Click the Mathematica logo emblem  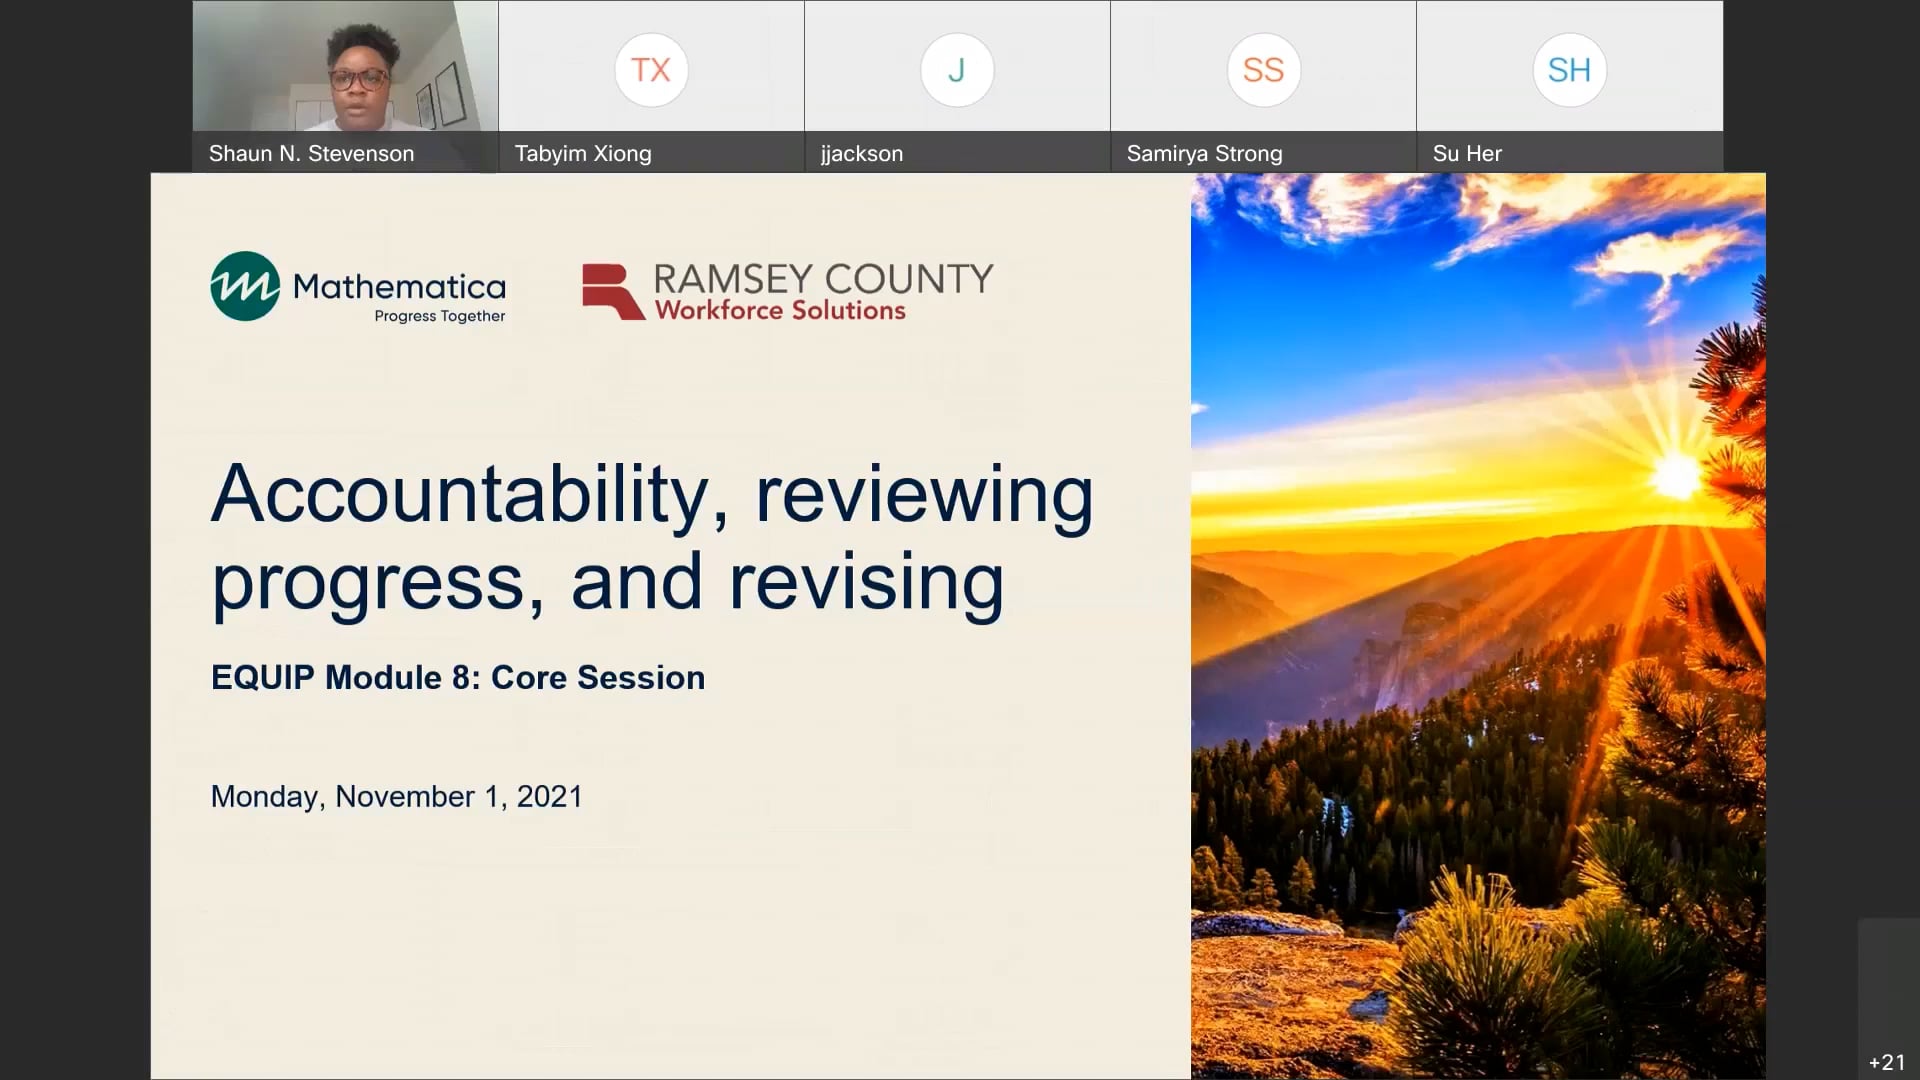[243, 288]
